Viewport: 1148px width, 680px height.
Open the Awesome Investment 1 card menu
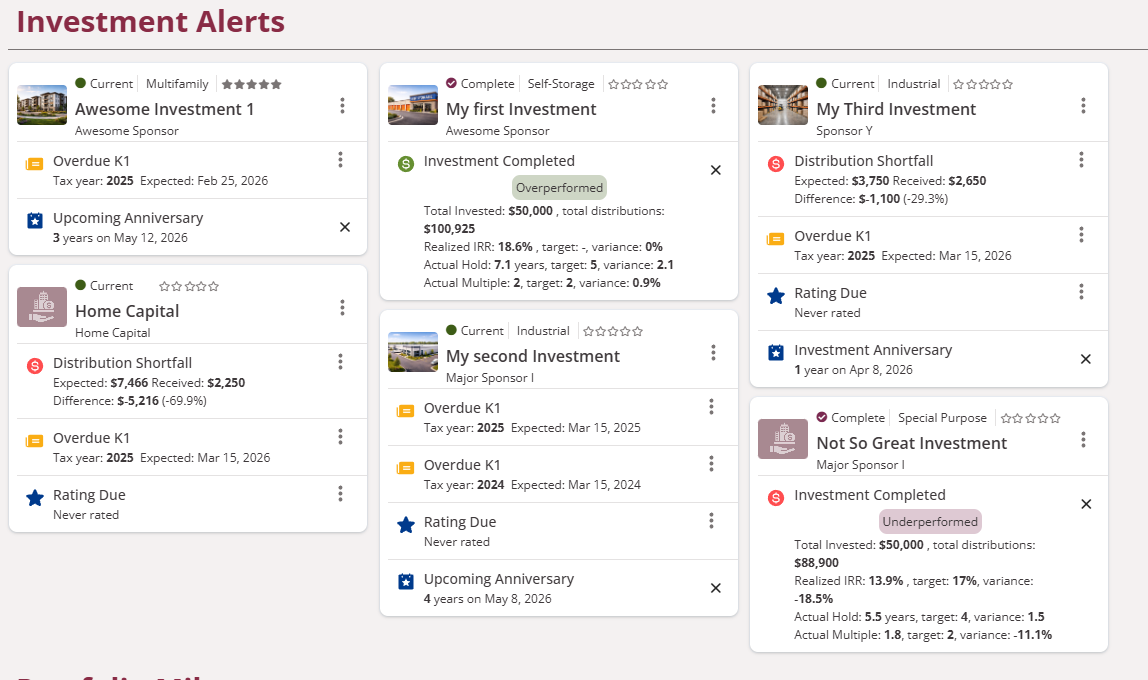pyautogui.click(x=342, y=106)
